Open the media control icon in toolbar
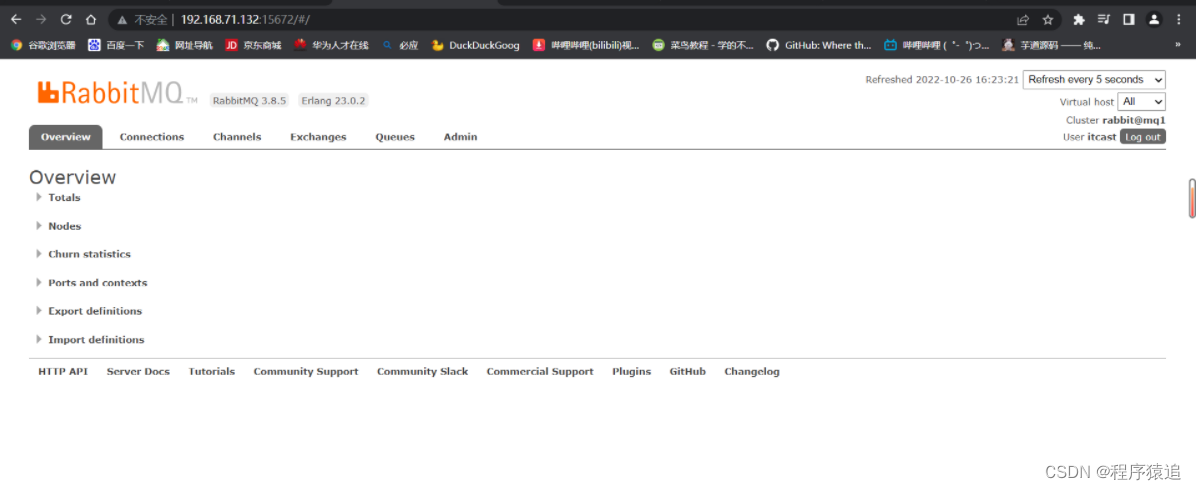The height and width of the screenshot is (490, 1196). tap(1104, 20)
